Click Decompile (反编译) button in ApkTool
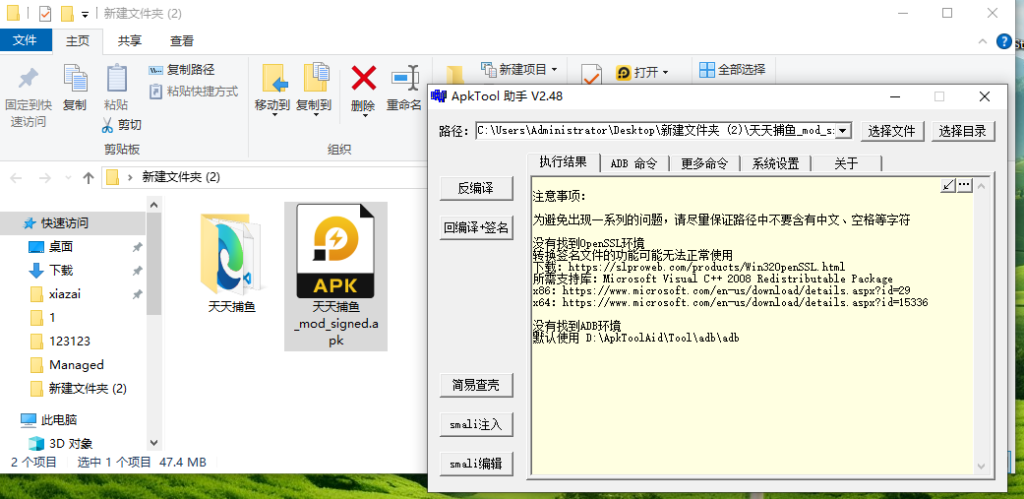This screenshot has width=1024, height=499. pos(475,189)
